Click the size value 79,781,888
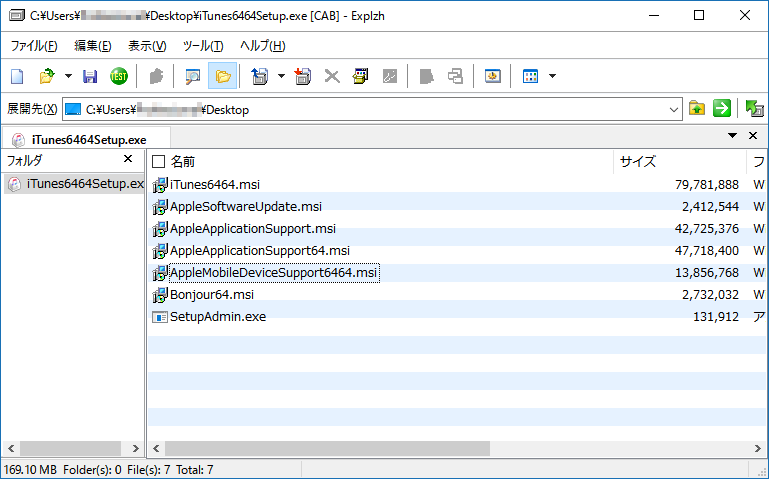Viewport: 769px width, 479px height. (x=707, y=184)
